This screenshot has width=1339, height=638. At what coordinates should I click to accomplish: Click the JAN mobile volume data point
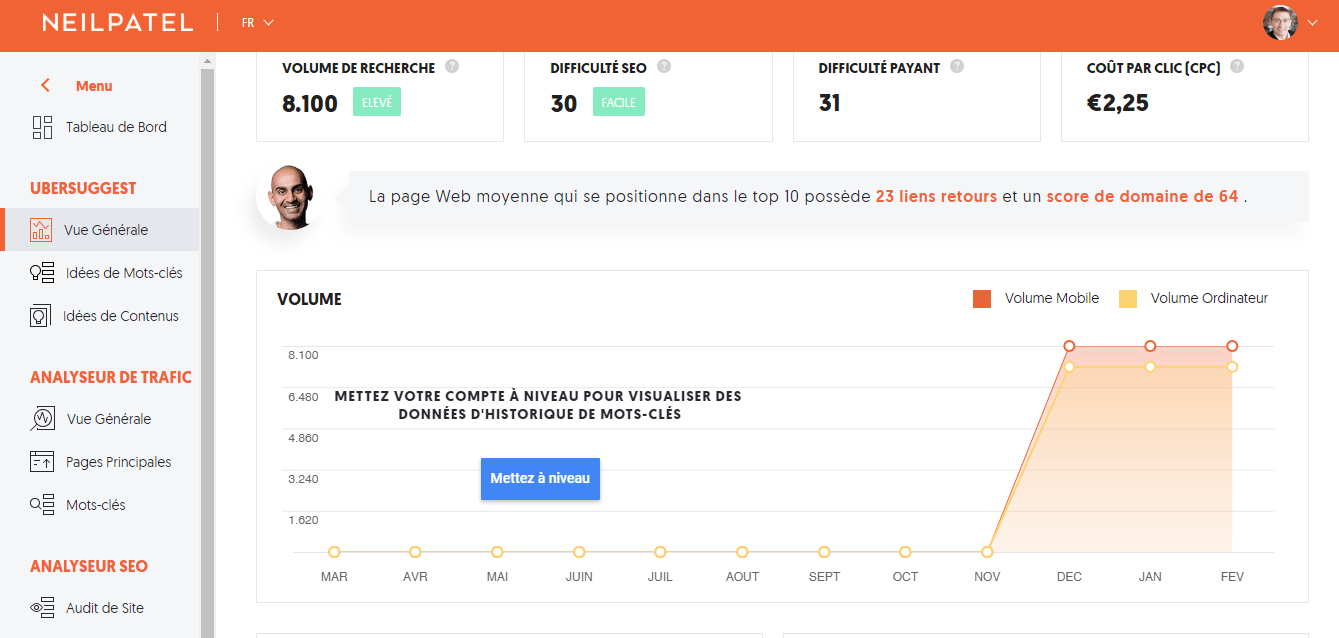pyautogui.click(x=1150, y=346)
